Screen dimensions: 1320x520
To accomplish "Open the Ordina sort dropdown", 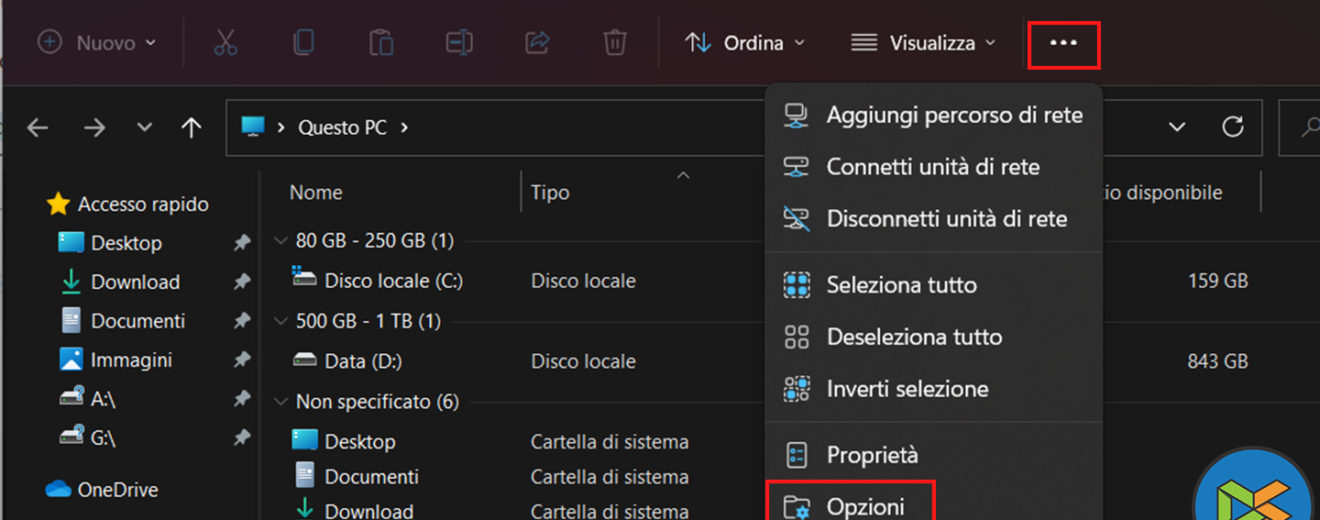I will 745,43.
